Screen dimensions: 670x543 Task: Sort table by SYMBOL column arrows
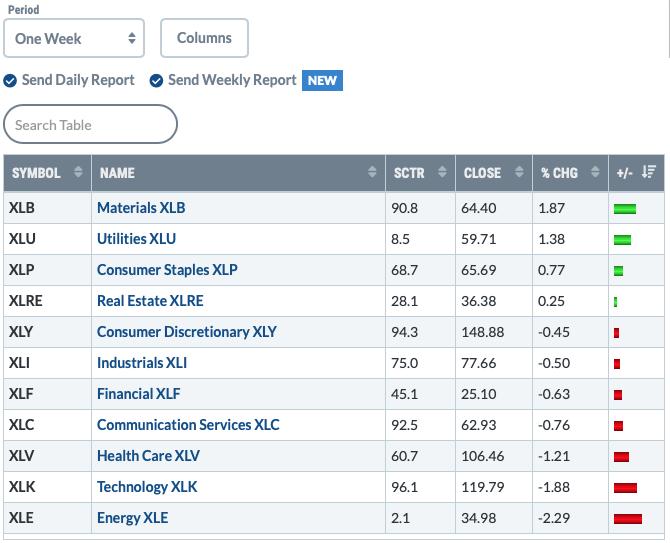click(x=78, y=172)
